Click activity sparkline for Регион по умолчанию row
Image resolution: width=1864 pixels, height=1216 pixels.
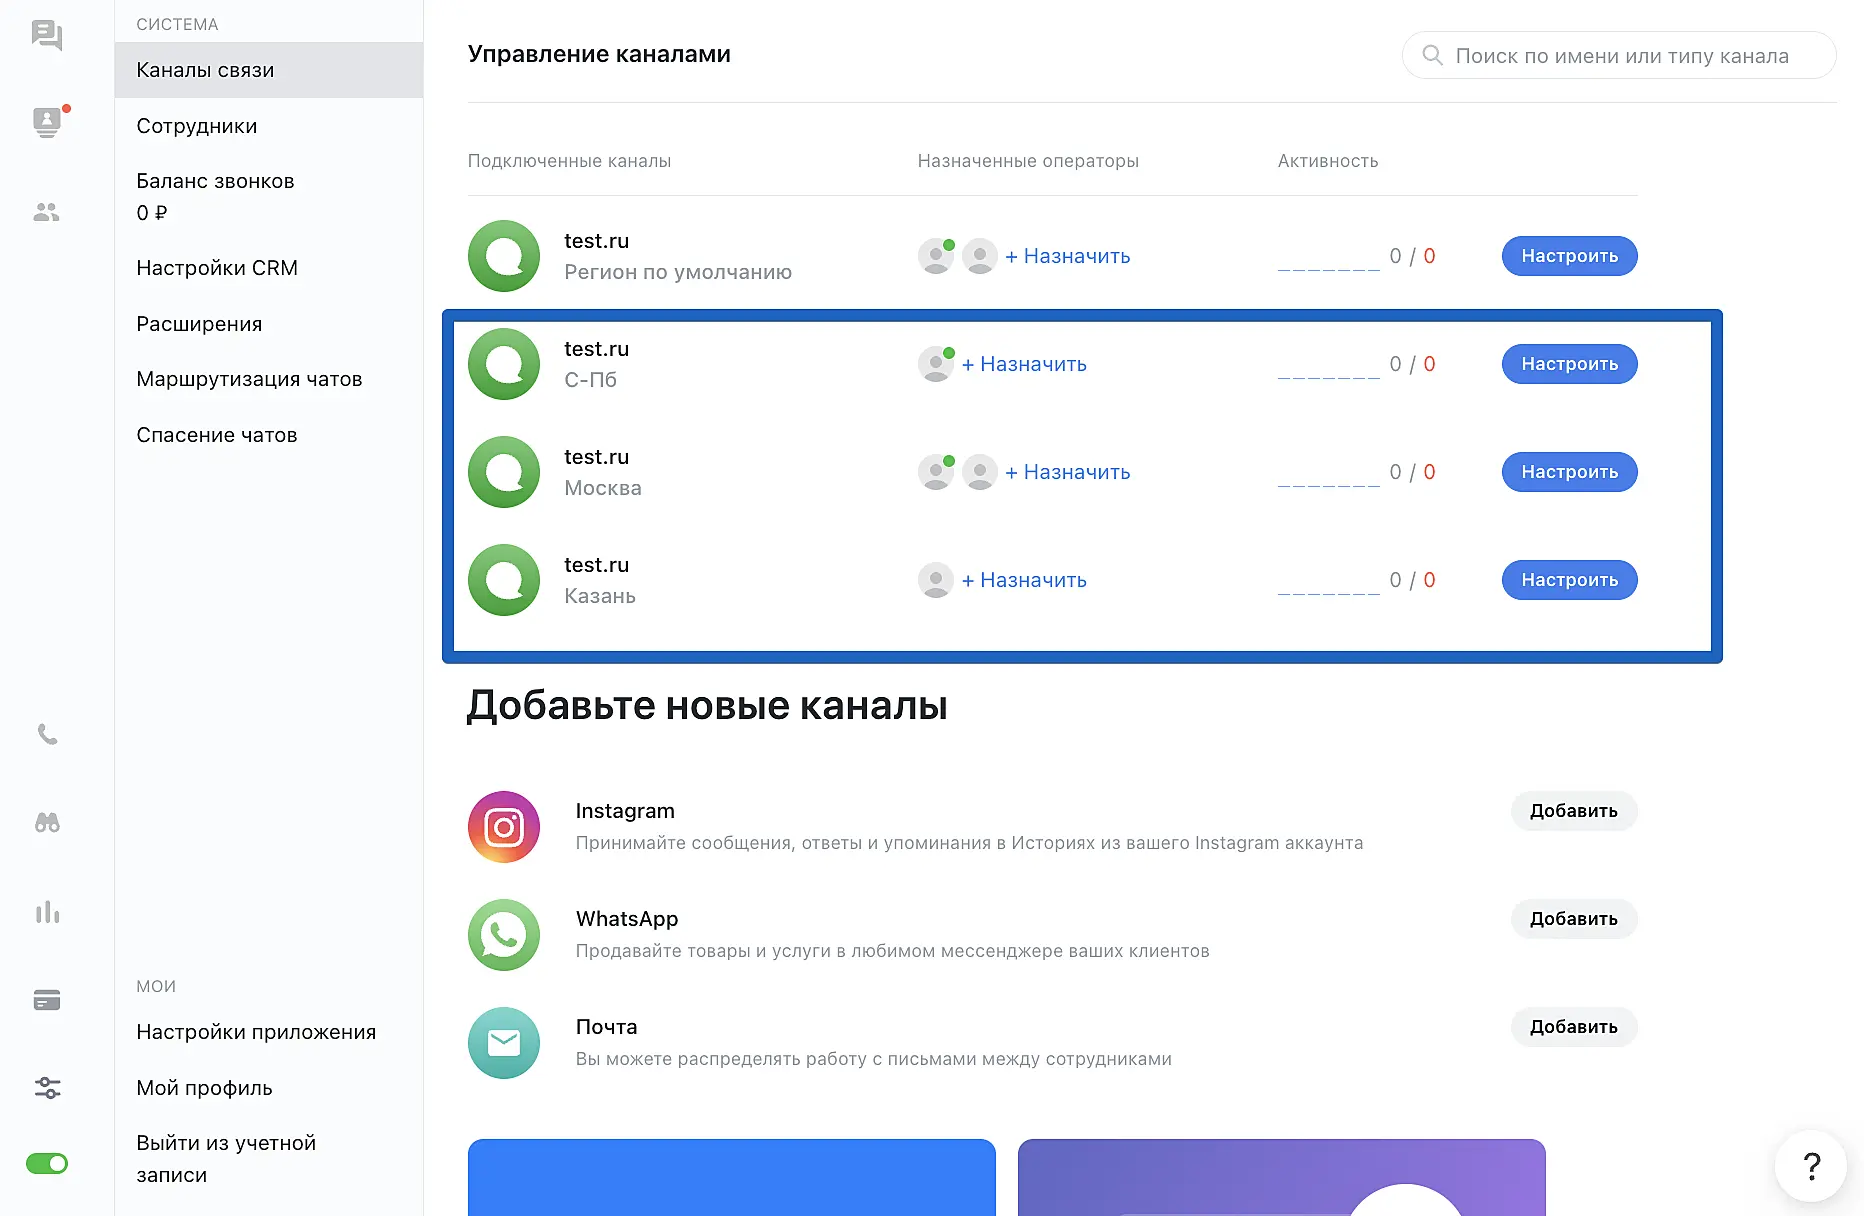pos(1328,258)
